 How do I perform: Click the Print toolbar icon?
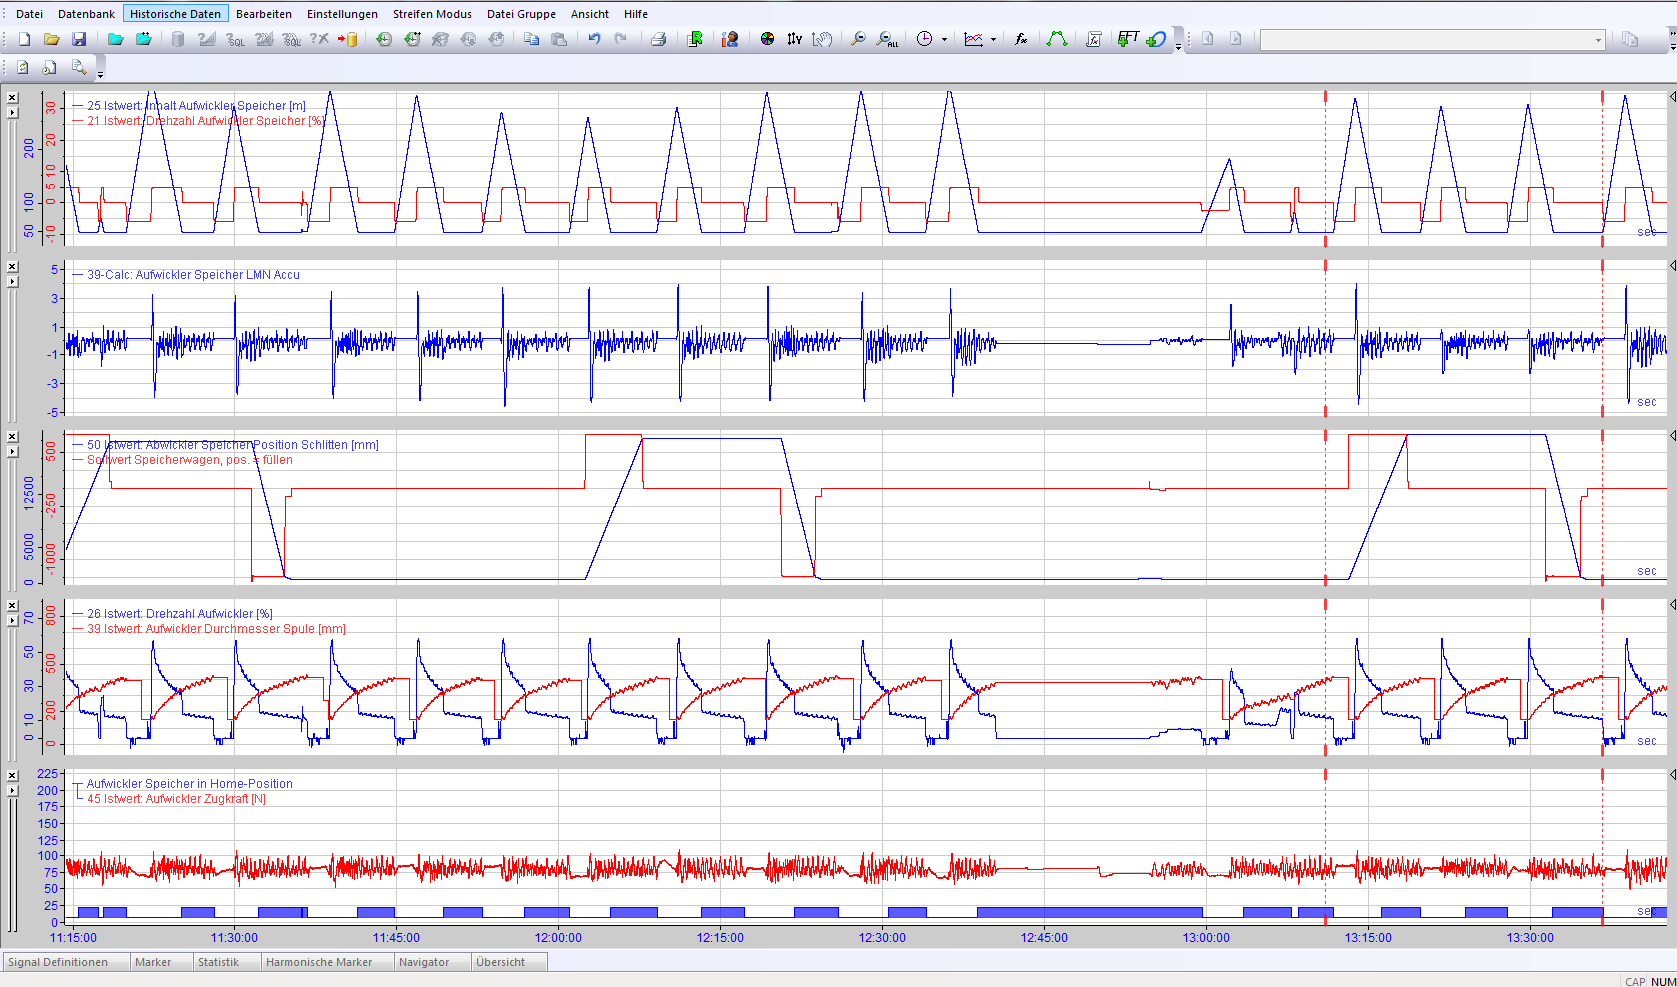coord(658,39)
